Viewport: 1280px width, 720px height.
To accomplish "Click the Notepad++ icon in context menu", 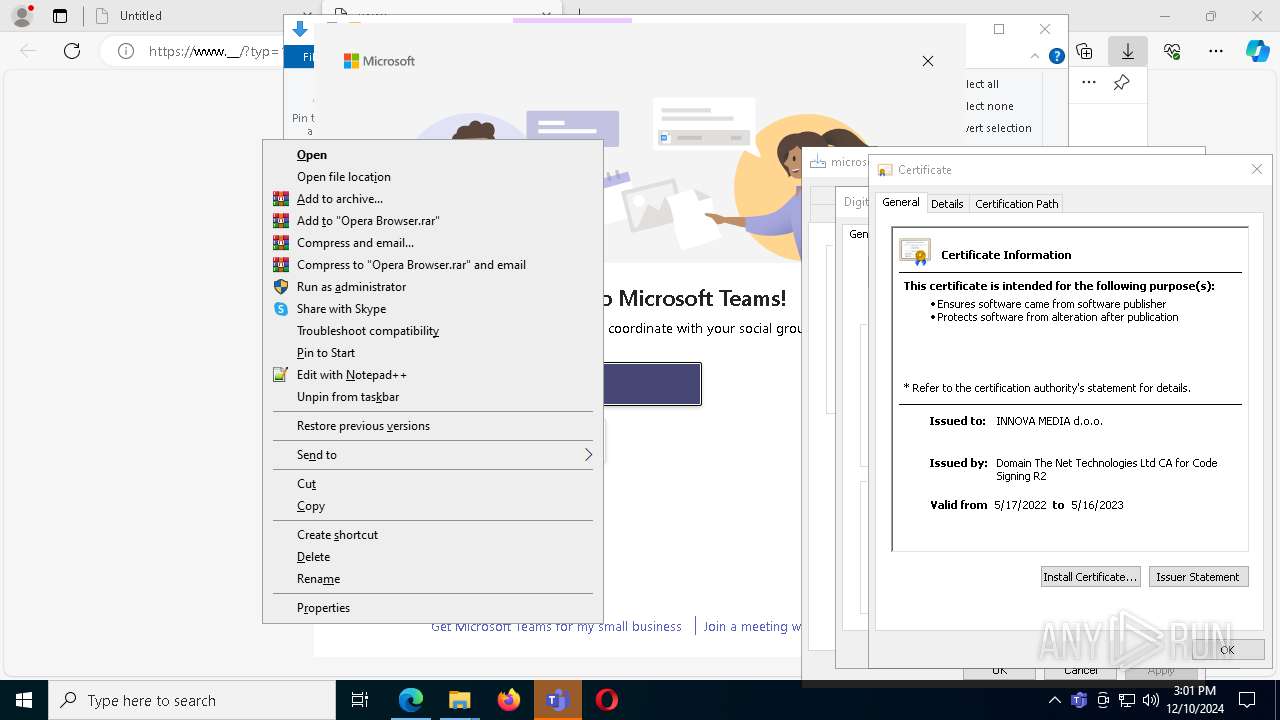I will [281, 375].
